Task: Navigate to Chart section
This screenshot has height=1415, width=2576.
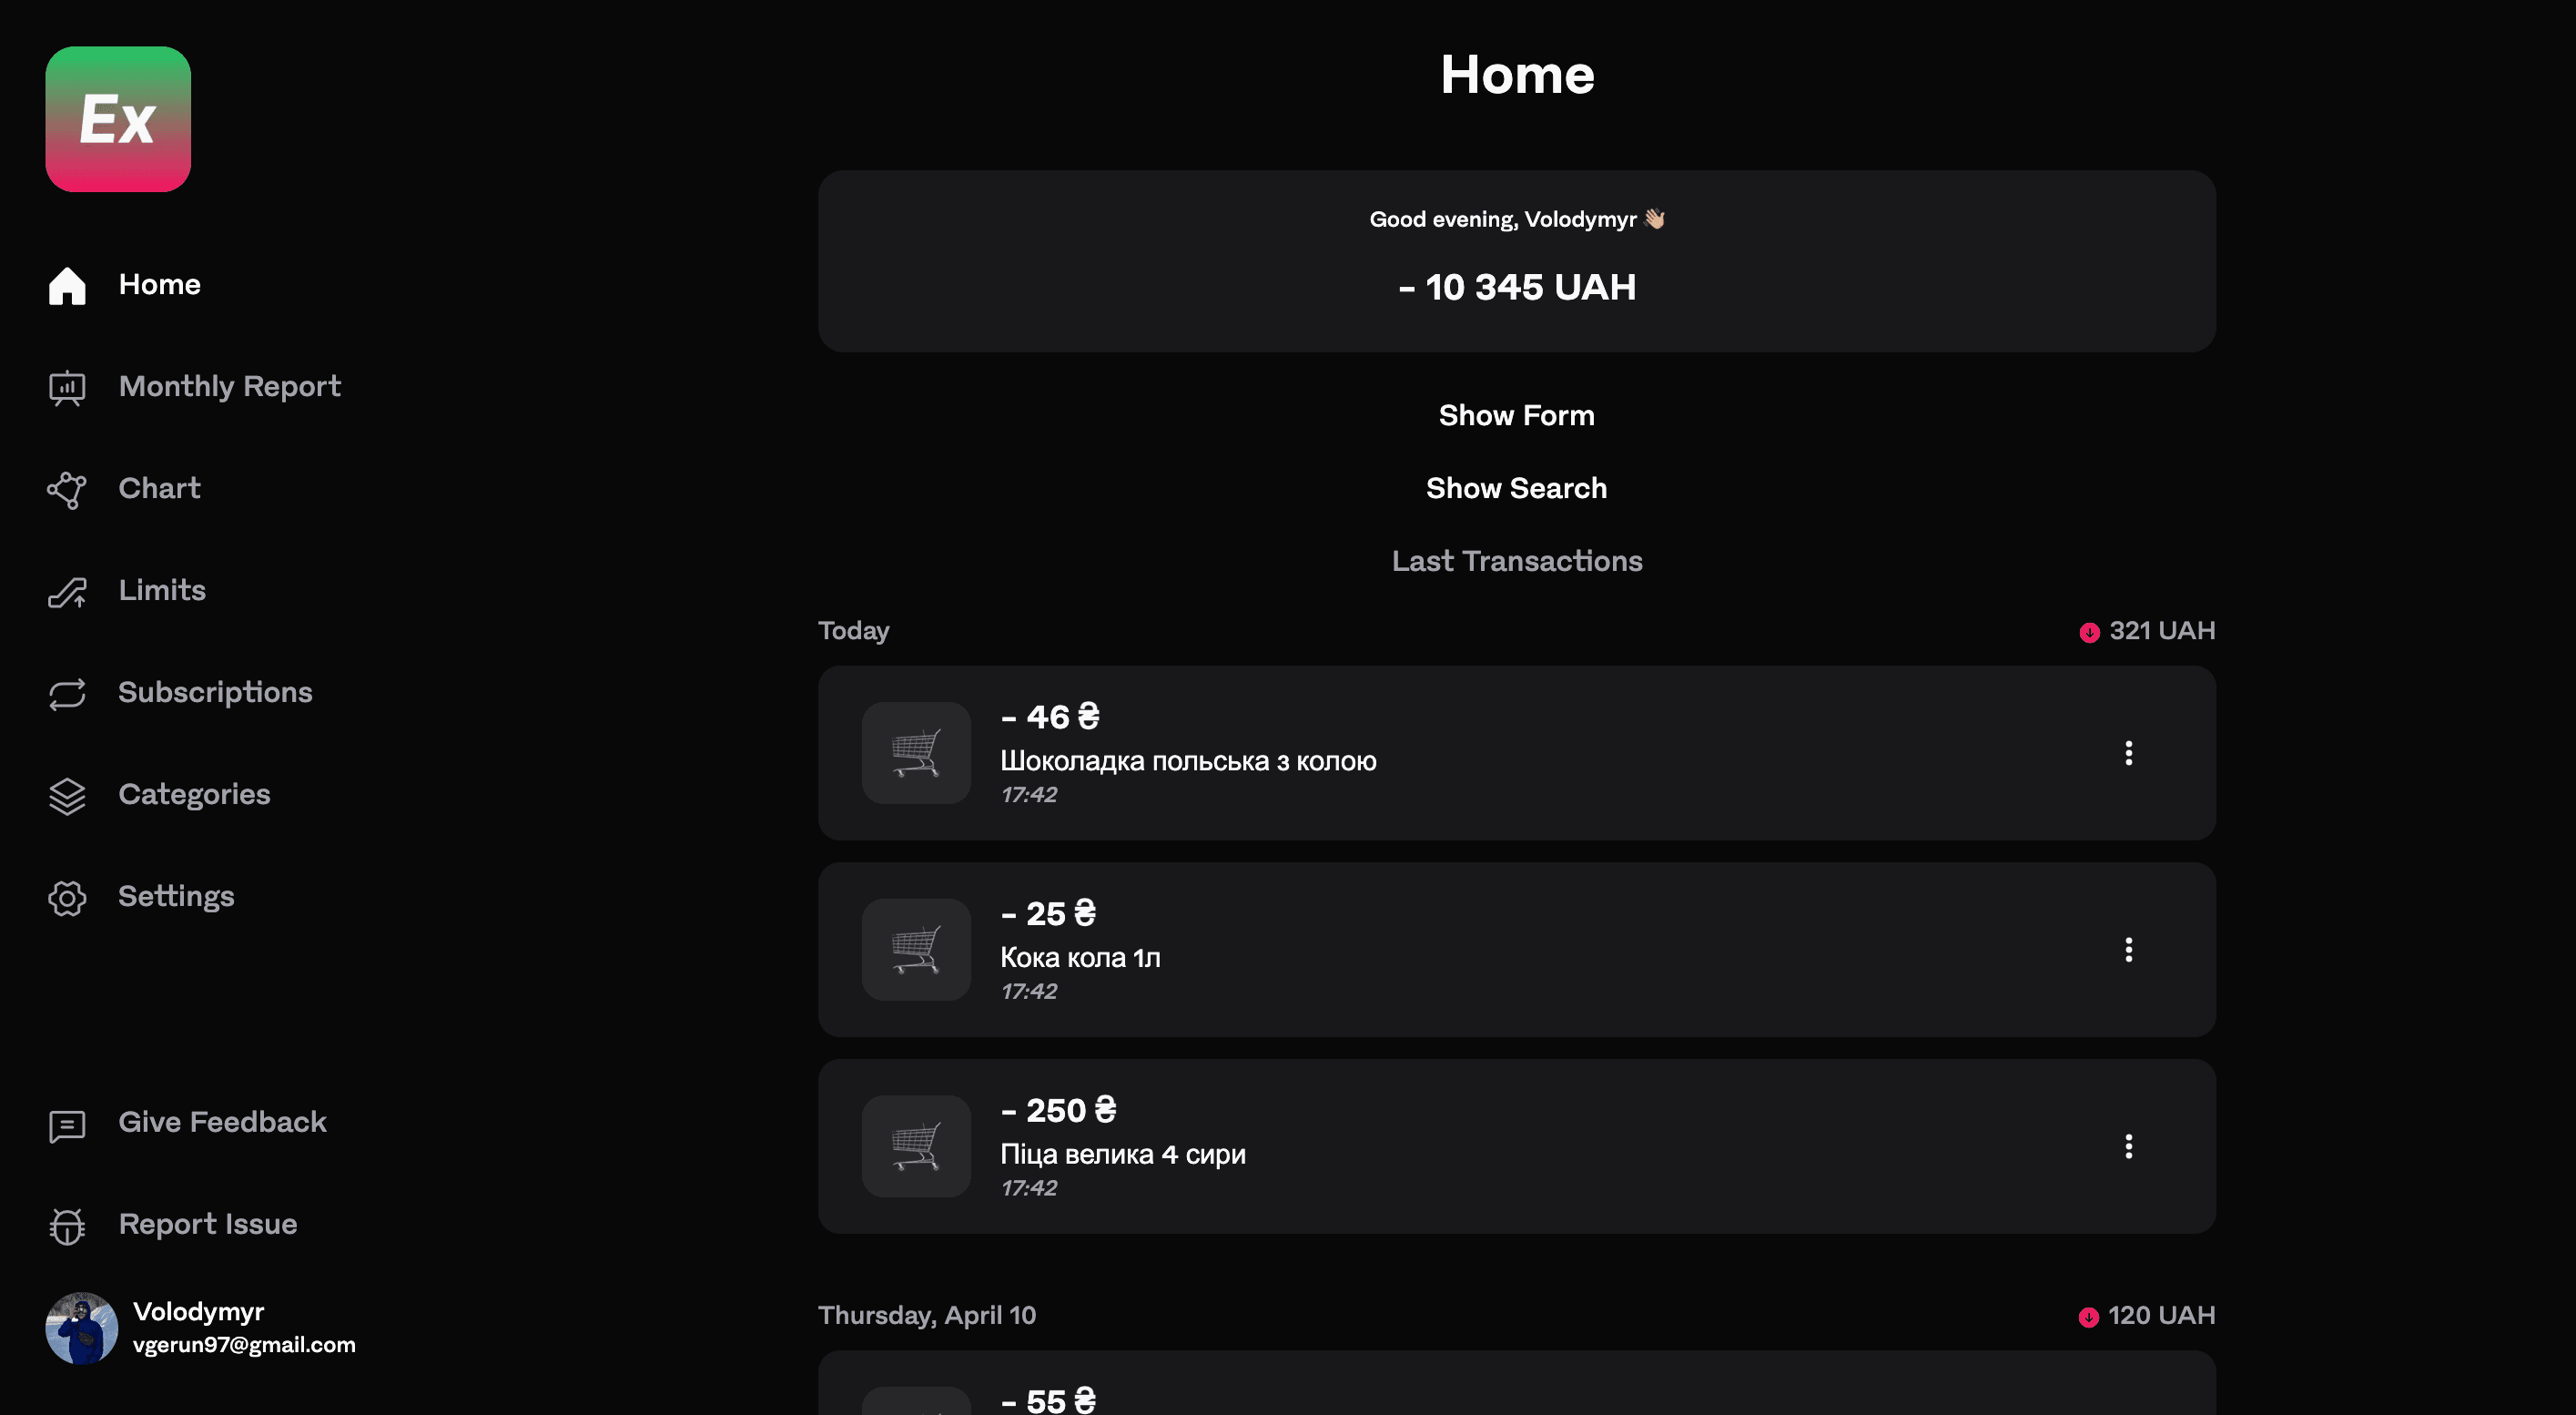Action: 158,488
